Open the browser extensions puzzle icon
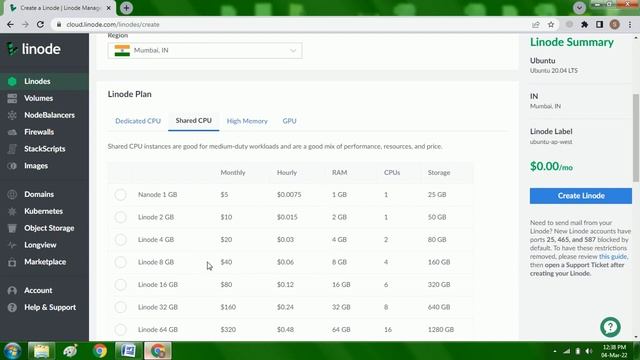This screenshot has height=360, width=640. pos(584,24)
